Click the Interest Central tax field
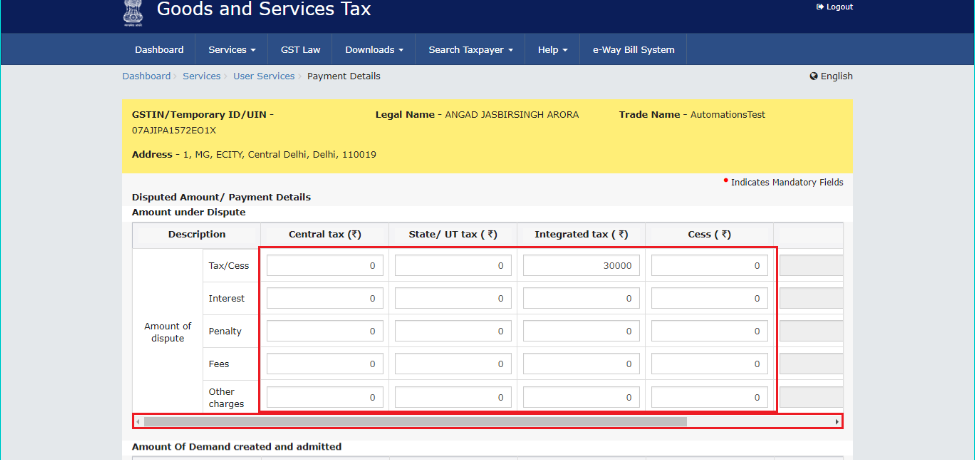 [325, 298]
